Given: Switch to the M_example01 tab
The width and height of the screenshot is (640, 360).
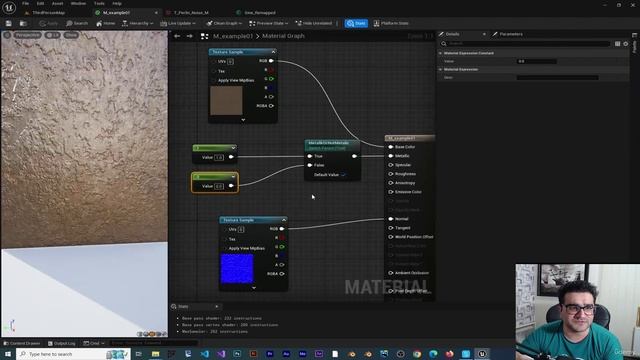Looking at the screenshot, I should point(116,13).
